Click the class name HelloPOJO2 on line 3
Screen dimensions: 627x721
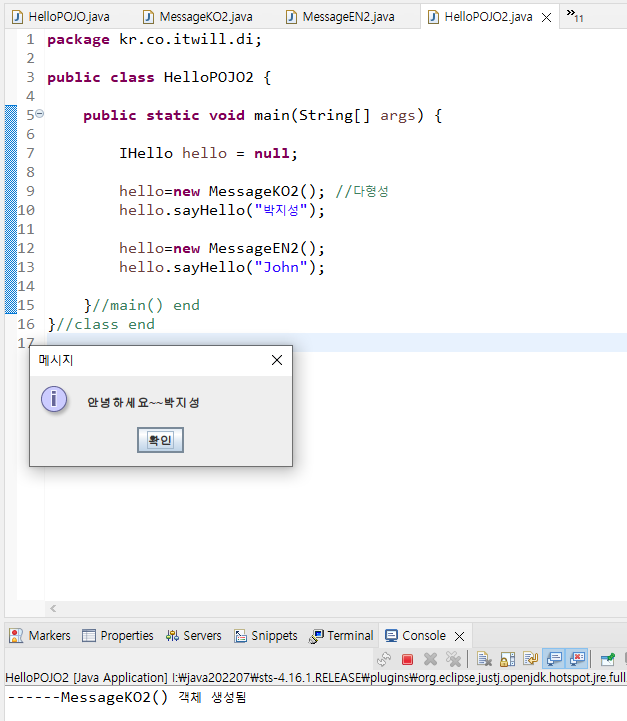point(208,77)
